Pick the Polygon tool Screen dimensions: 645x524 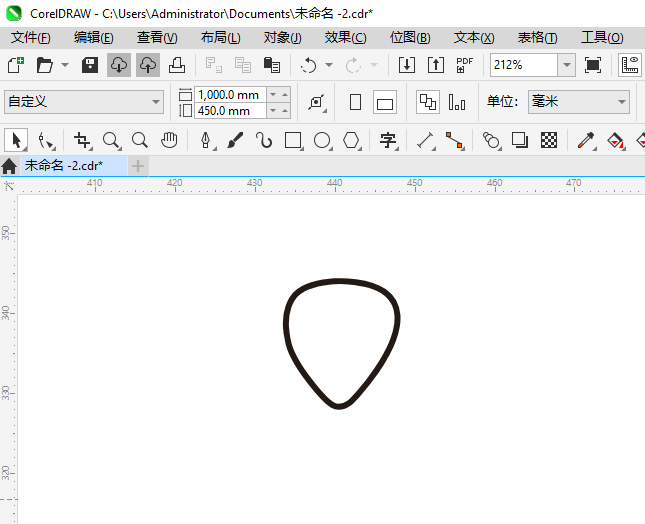point(351,140)
